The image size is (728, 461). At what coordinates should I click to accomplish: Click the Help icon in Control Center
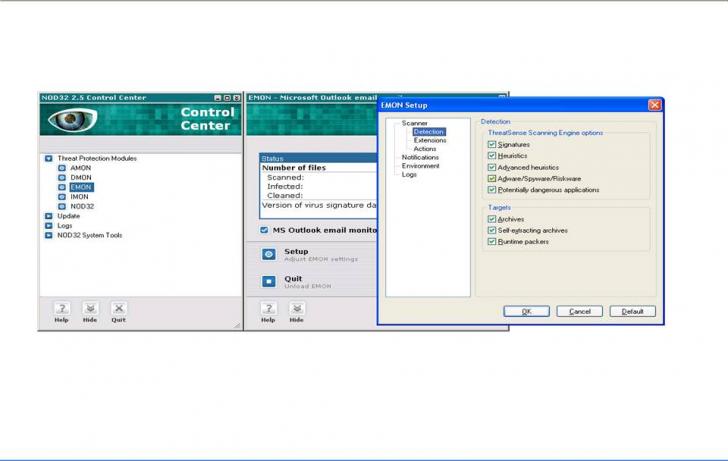point(62,308)
